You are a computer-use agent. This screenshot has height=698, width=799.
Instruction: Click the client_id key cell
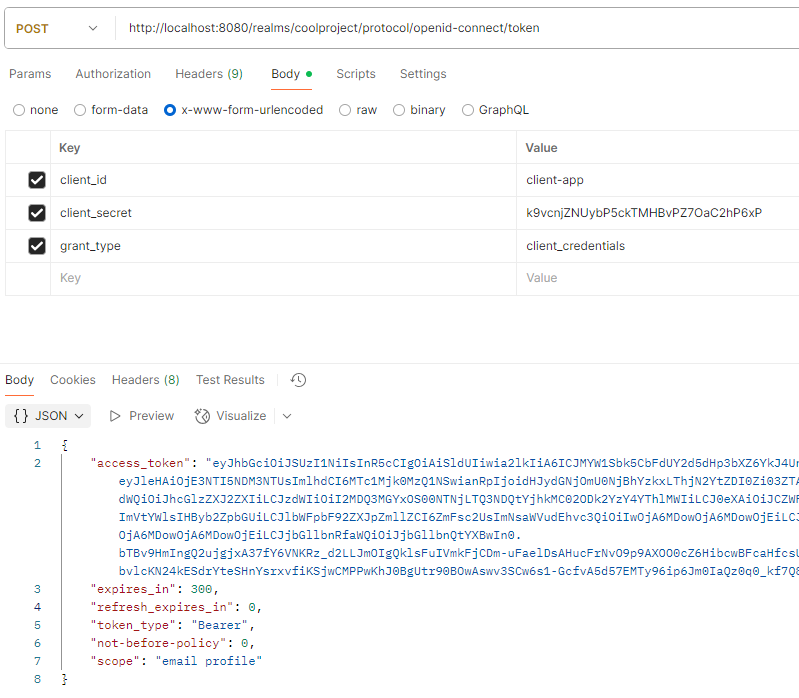pyautogui.click(x=283, y=180)
